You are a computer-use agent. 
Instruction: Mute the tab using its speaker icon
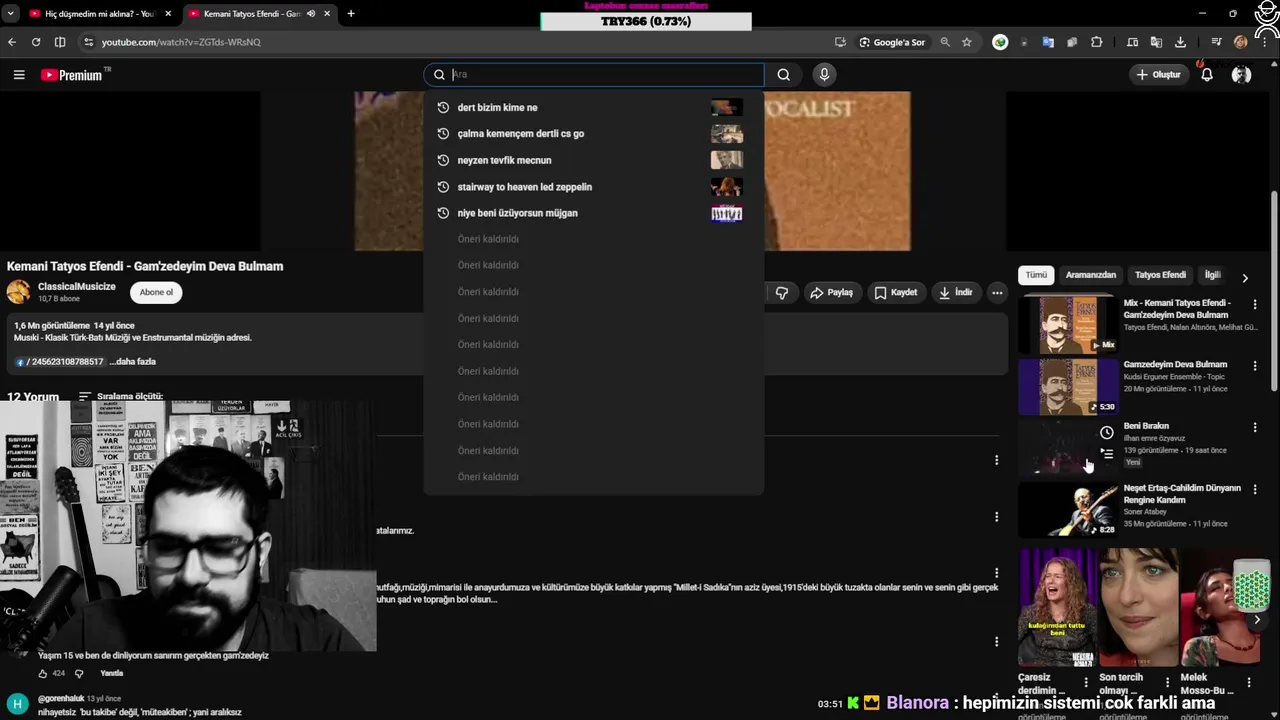(x=311, y=14)
